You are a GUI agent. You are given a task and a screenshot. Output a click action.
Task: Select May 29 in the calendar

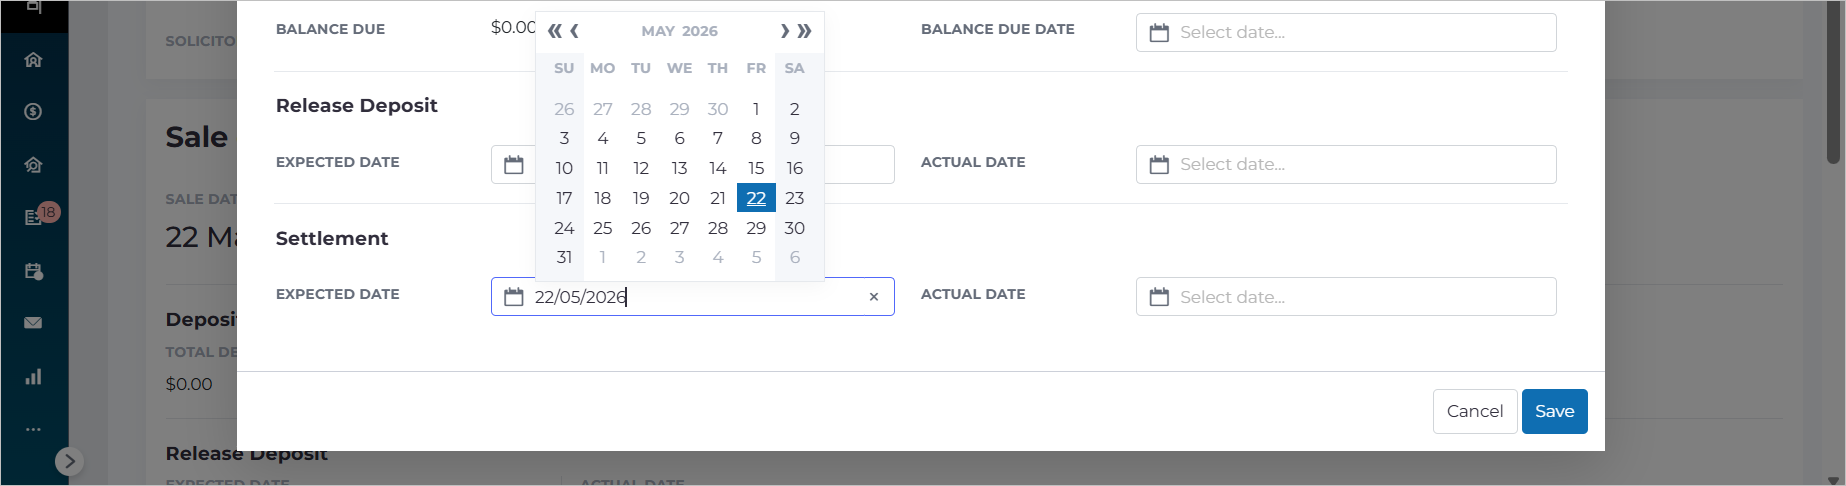[x=756, y=228]
